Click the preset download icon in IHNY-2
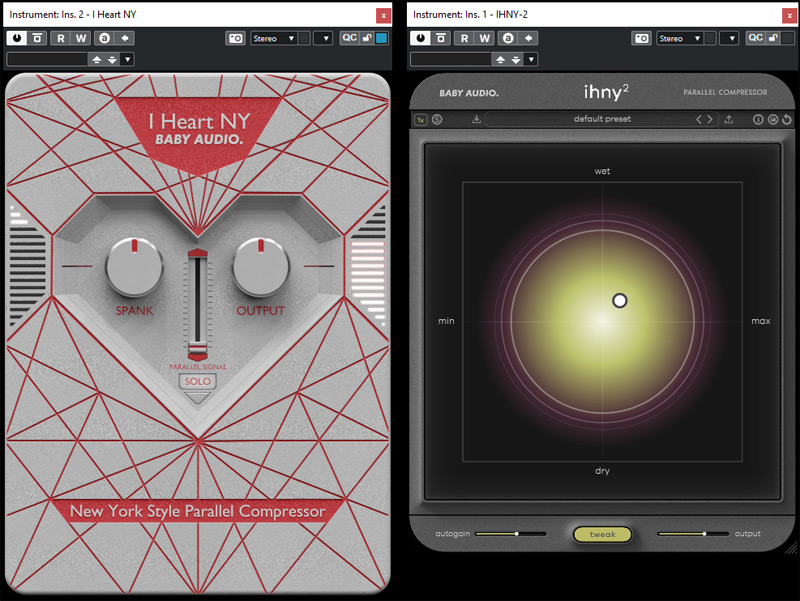The height and width of the screenshot is (601, 800). (477, 119)
